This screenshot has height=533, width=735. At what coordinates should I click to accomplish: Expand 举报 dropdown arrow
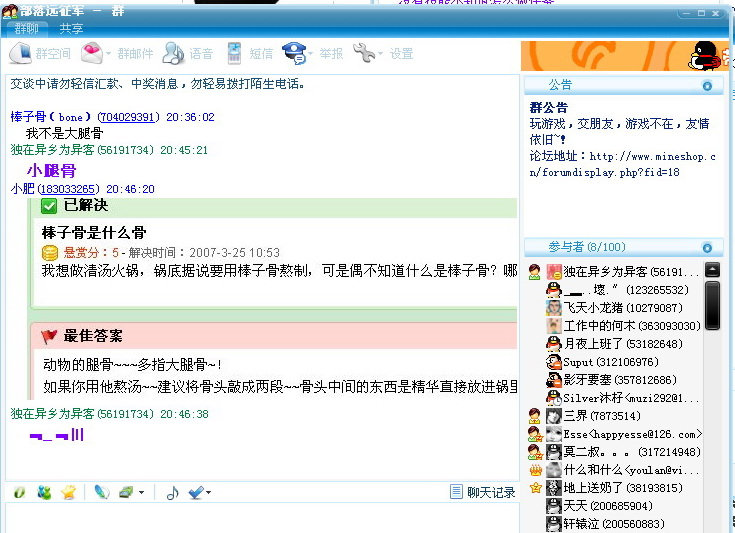click(310, 53)
